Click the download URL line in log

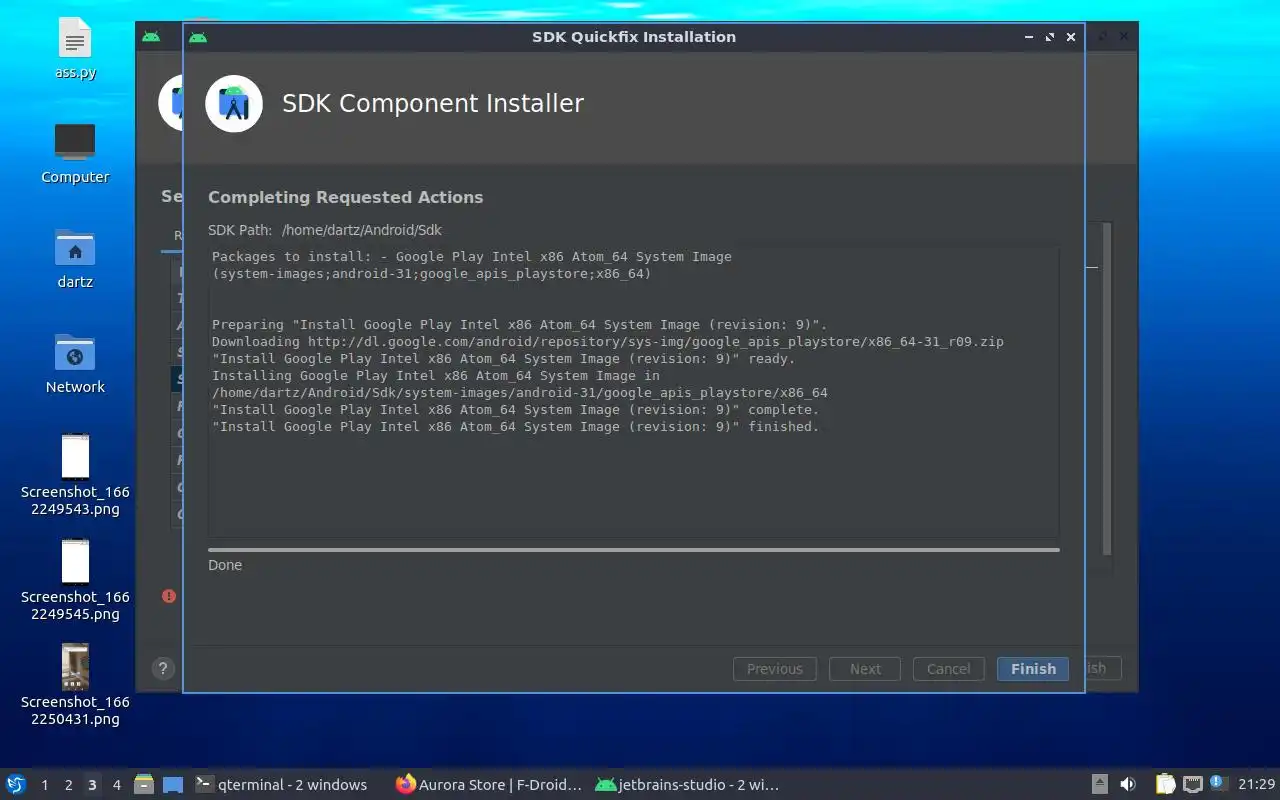(608, 342)
